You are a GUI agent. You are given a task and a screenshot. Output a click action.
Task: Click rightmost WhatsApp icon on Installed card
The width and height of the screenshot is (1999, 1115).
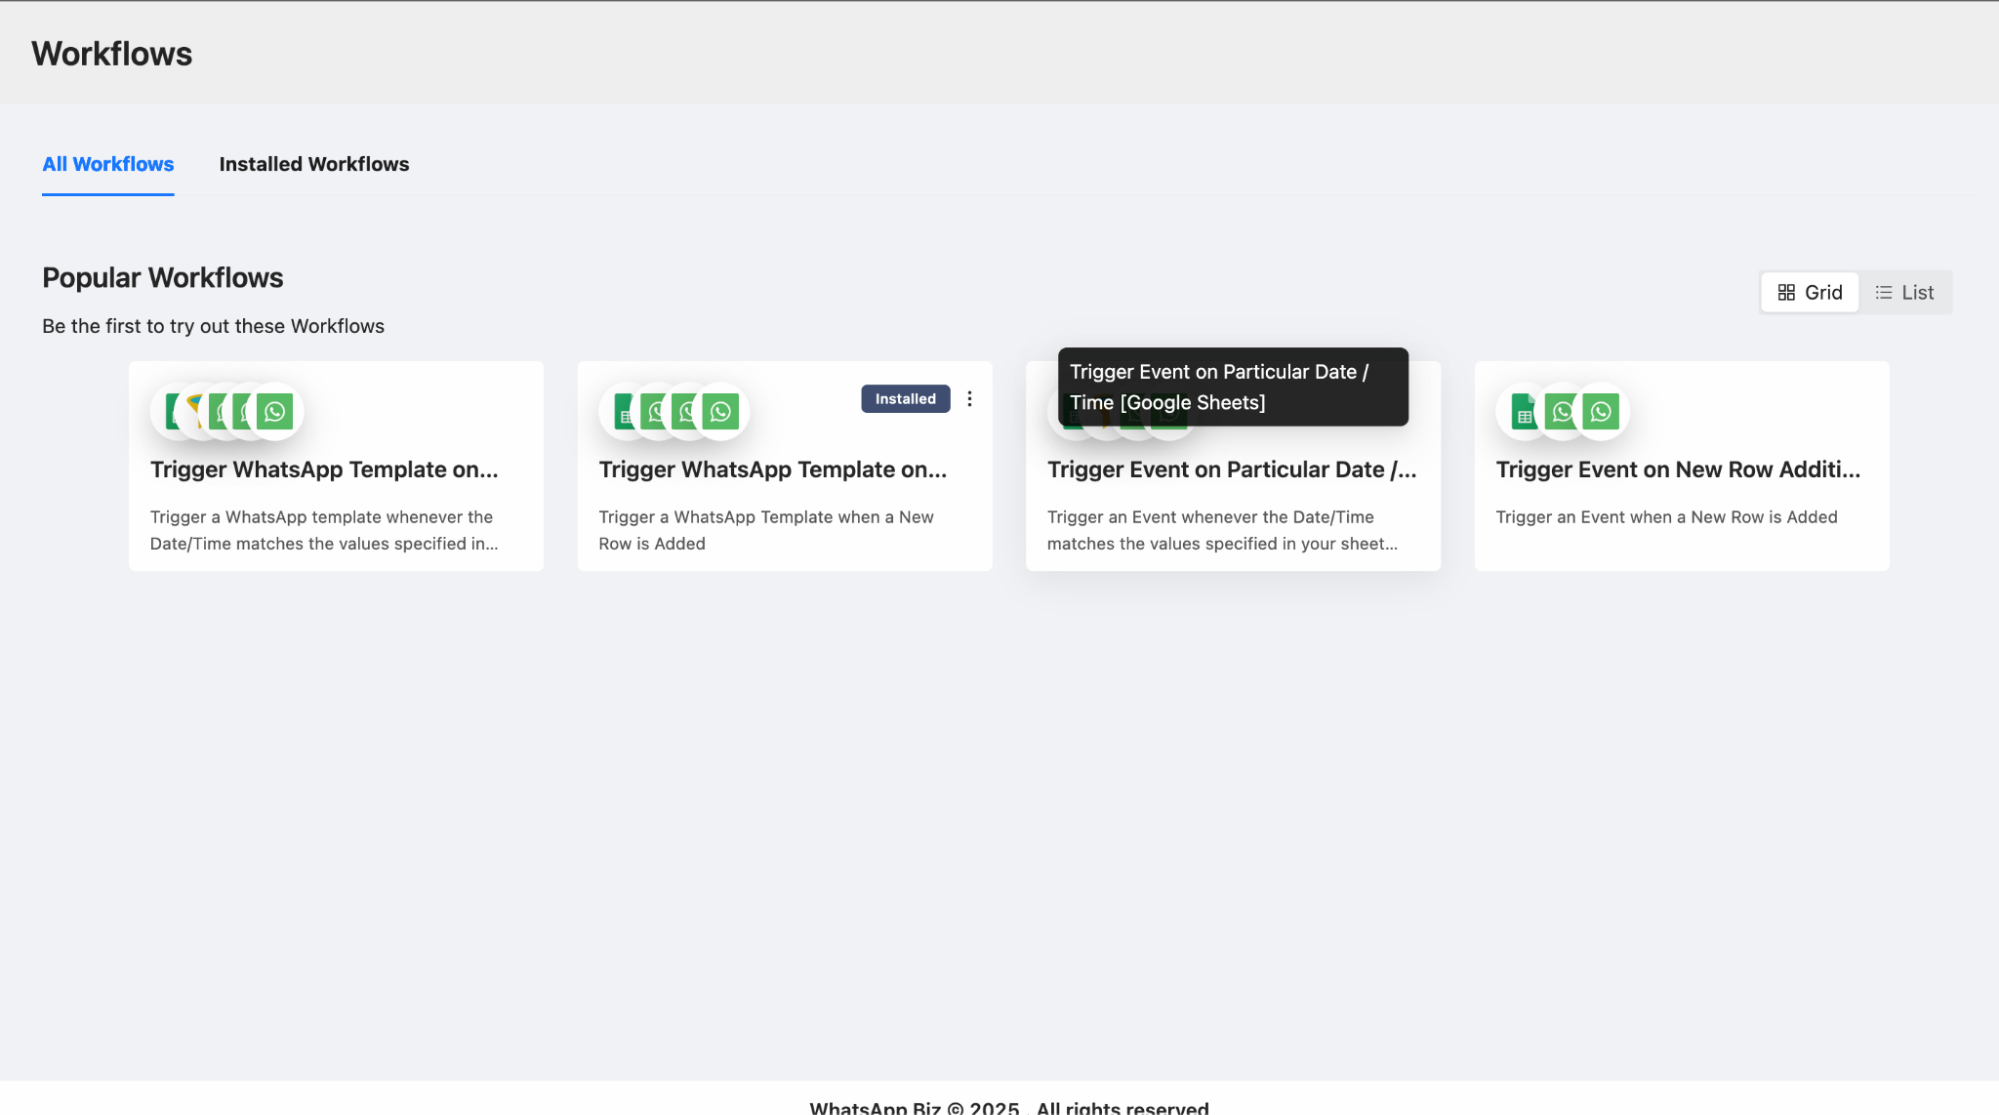720,411
